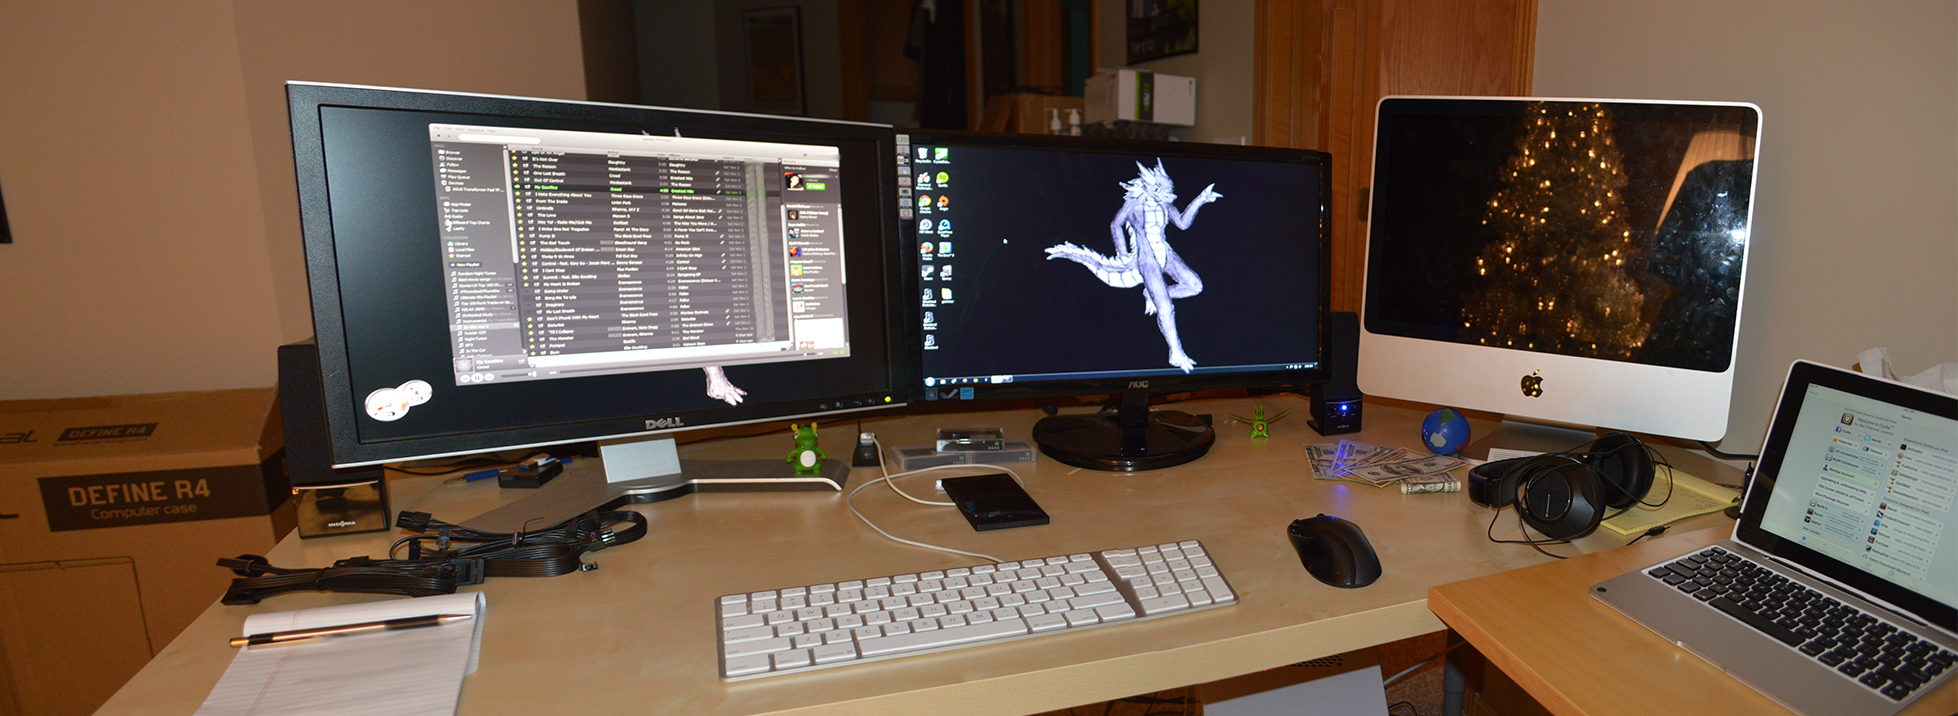The height and width of the screenshot is (716, 1958).
Task: Open Recycle Bin desktop icon
Action: [x=922, y=155]
